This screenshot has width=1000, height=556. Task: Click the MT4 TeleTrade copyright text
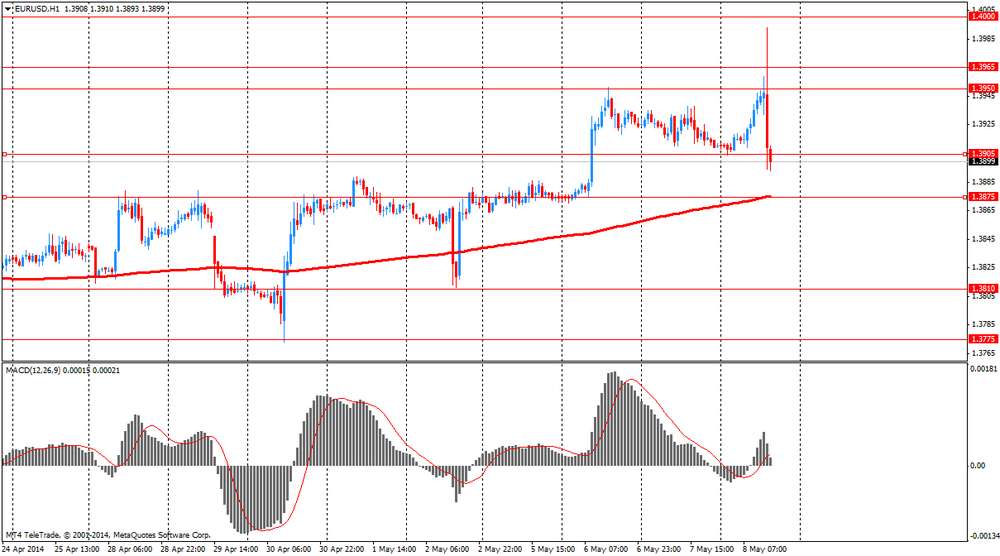[108, 533]
